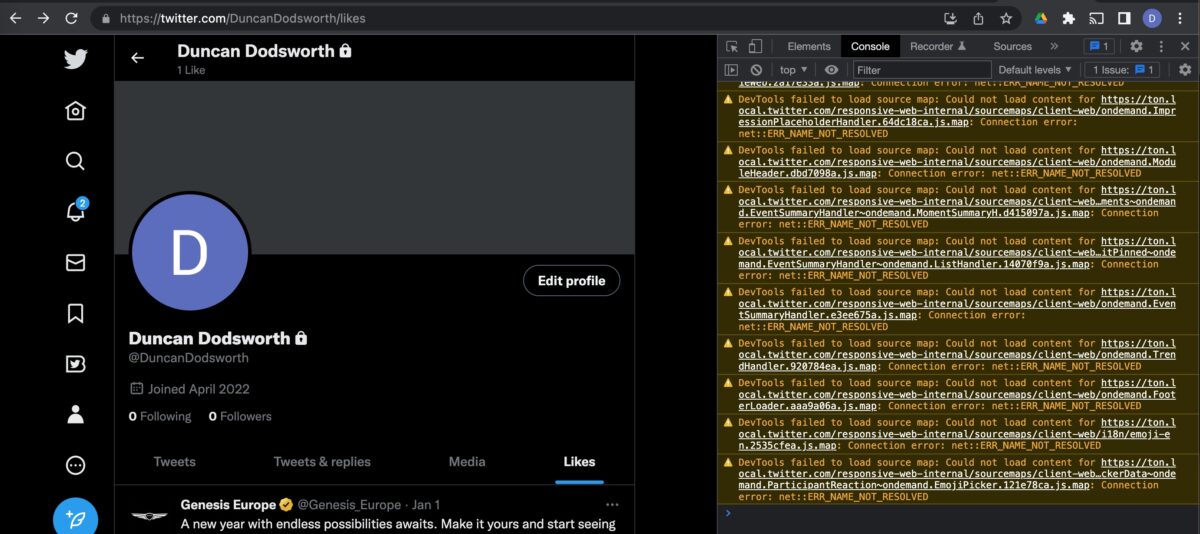Screen dimensions: 1200x534
Task: Select the Tweets & replies tab
Action: tap(322, 462)
